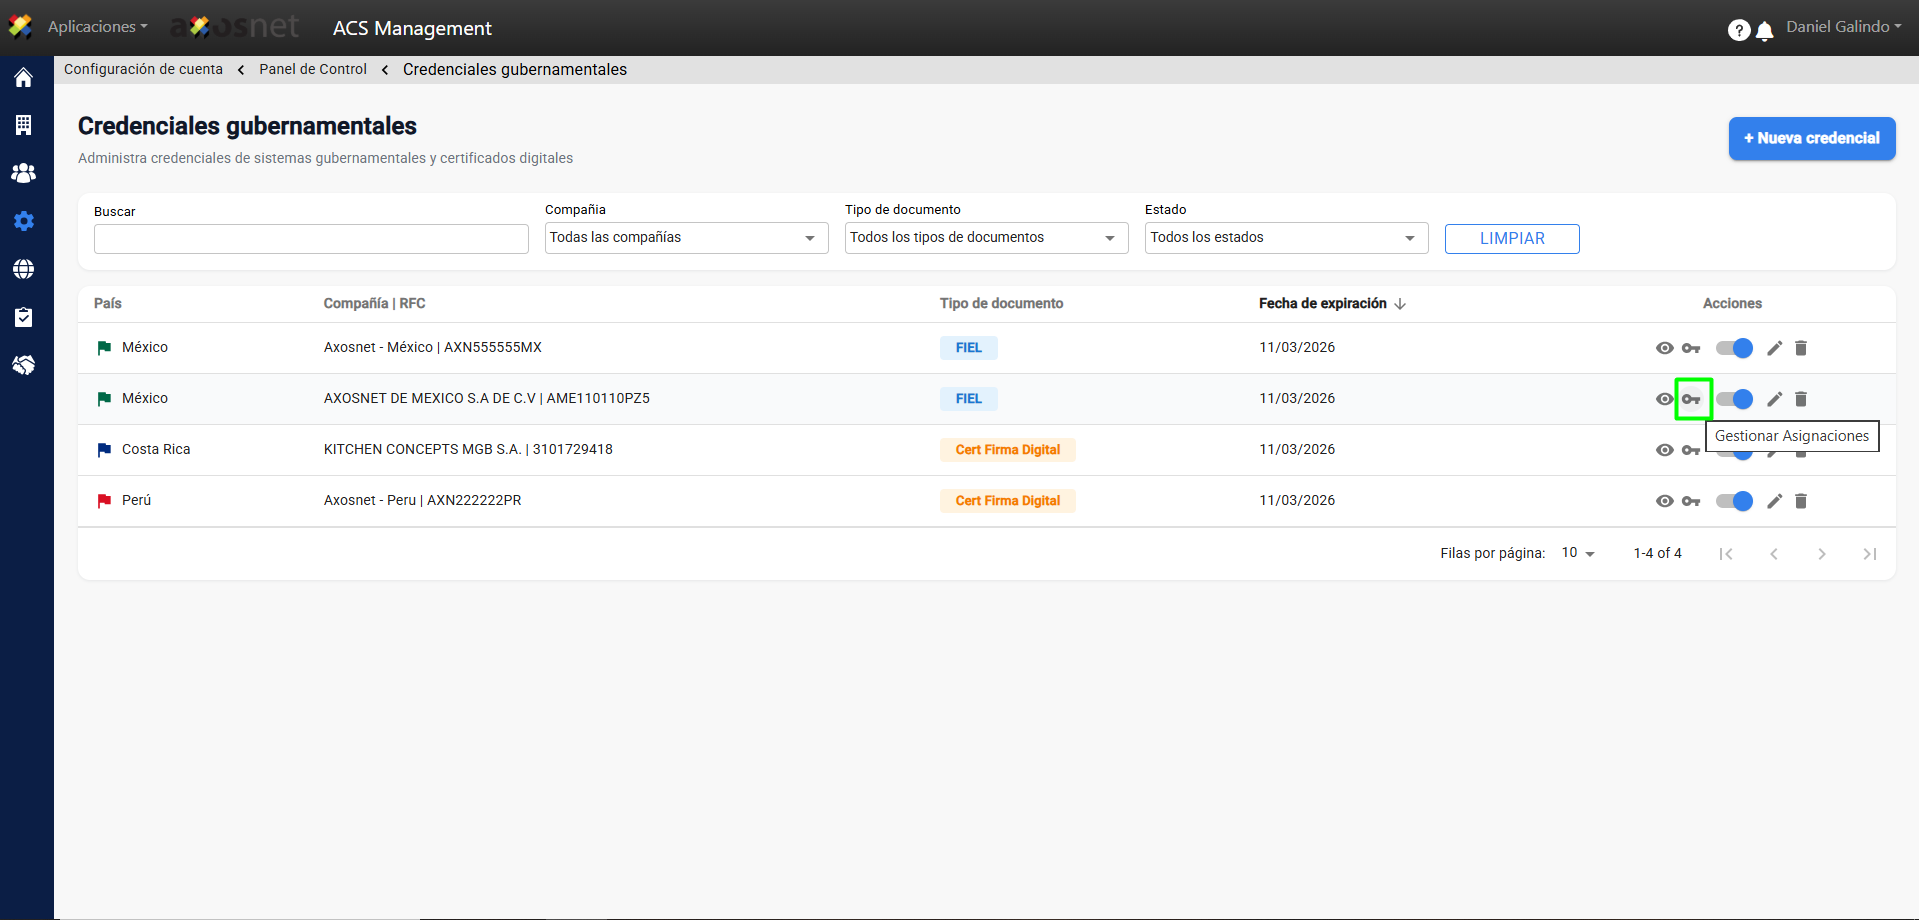Open the Aplicaciones menu

click(97, 27)
